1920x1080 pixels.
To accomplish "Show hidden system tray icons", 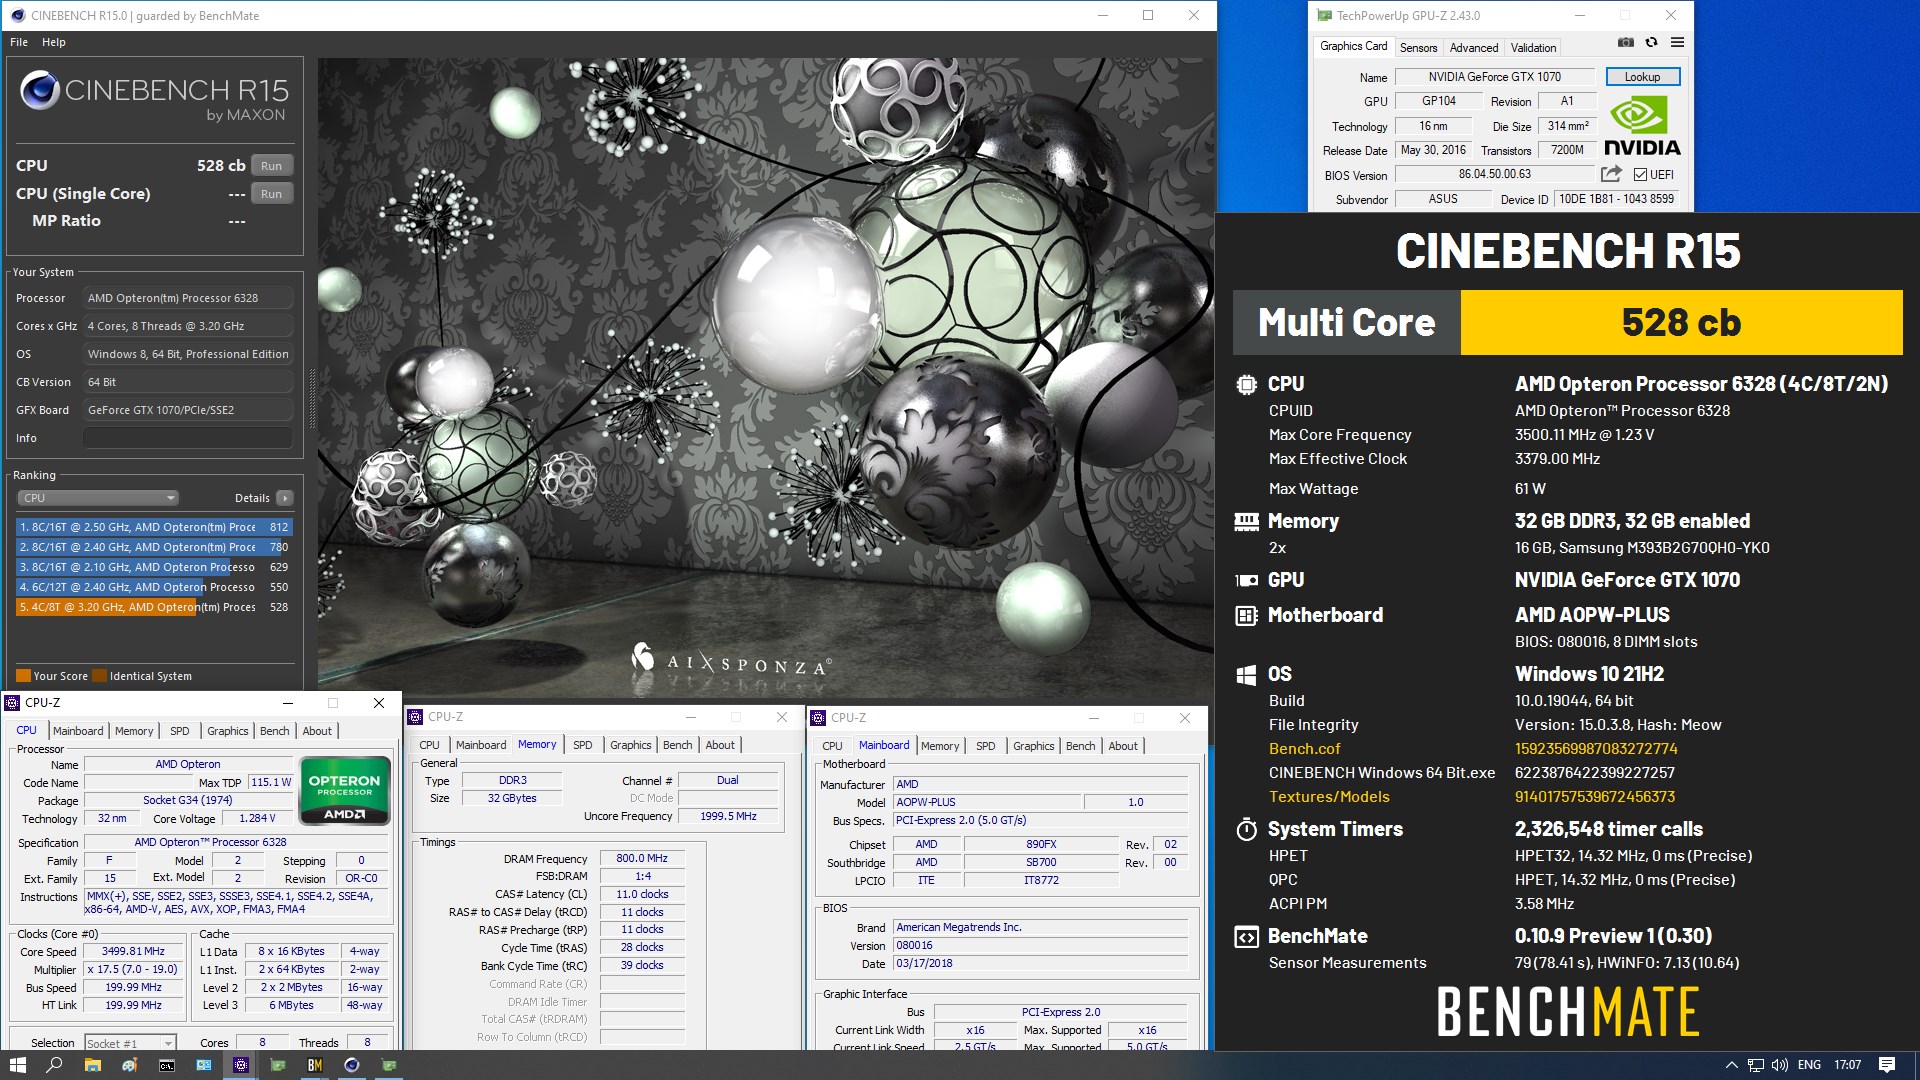I will (1731, 1065).
